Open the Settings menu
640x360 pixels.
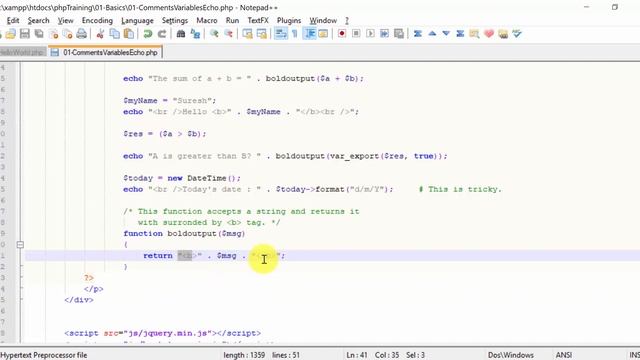coord(175,20)
